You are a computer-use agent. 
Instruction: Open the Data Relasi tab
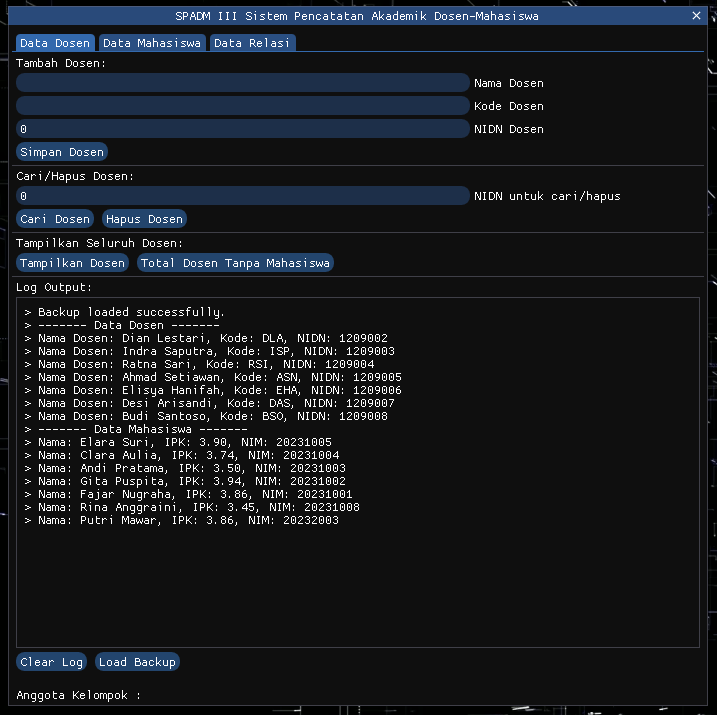point(252,43)
